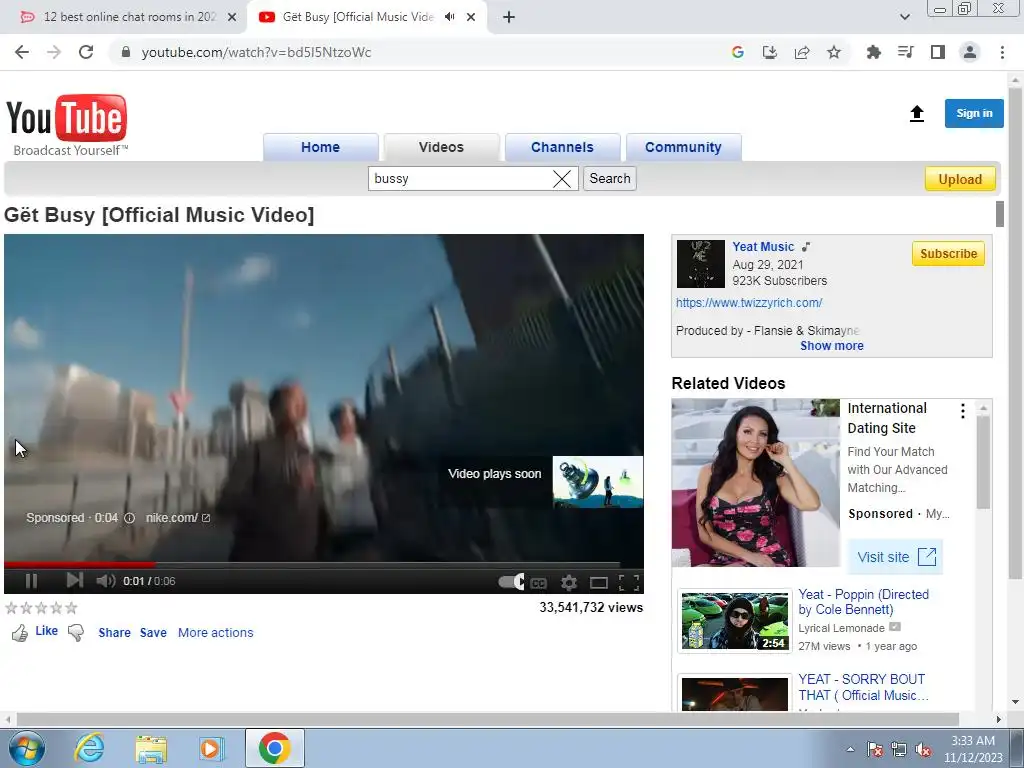Click the thumbs-down dislike icon
The image size is (1024, 768).
(x=76, y=633)
